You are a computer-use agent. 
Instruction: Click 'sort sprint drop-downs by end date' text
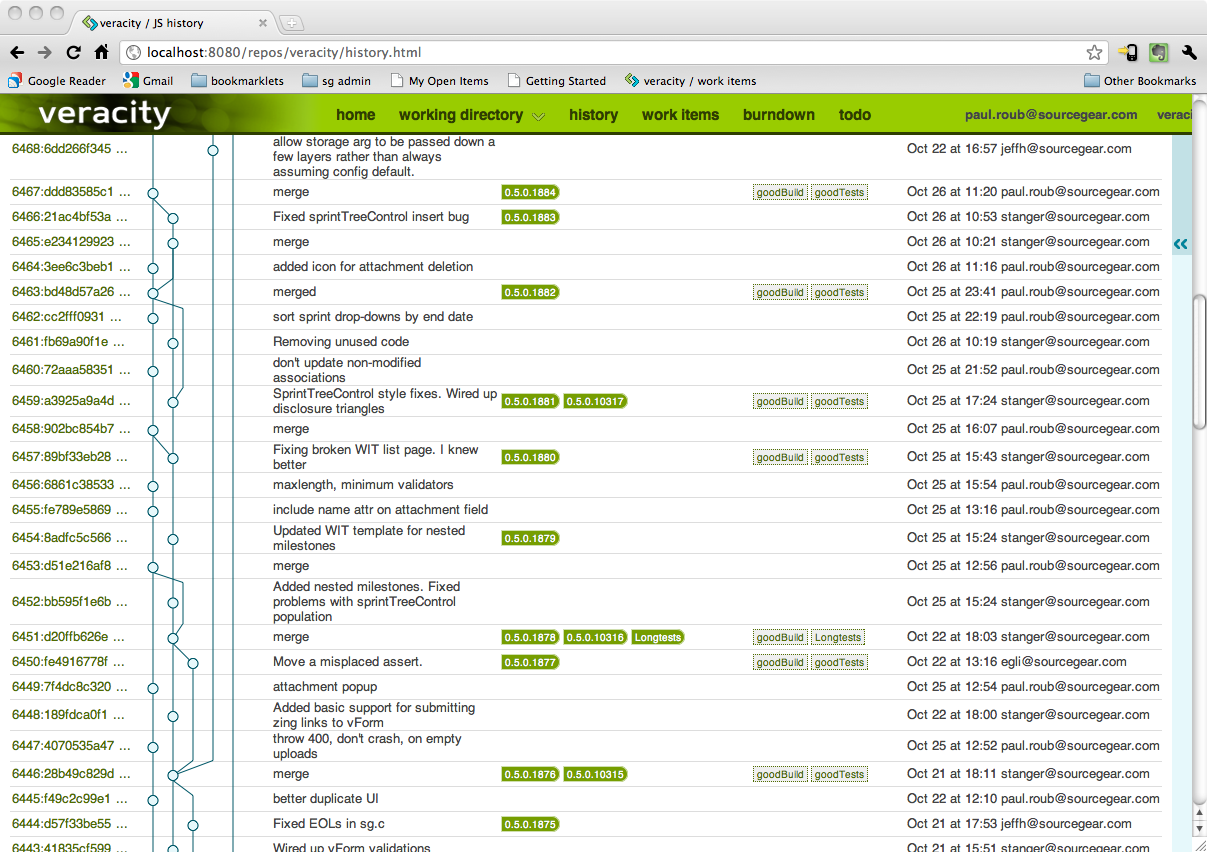pos(373,317)
